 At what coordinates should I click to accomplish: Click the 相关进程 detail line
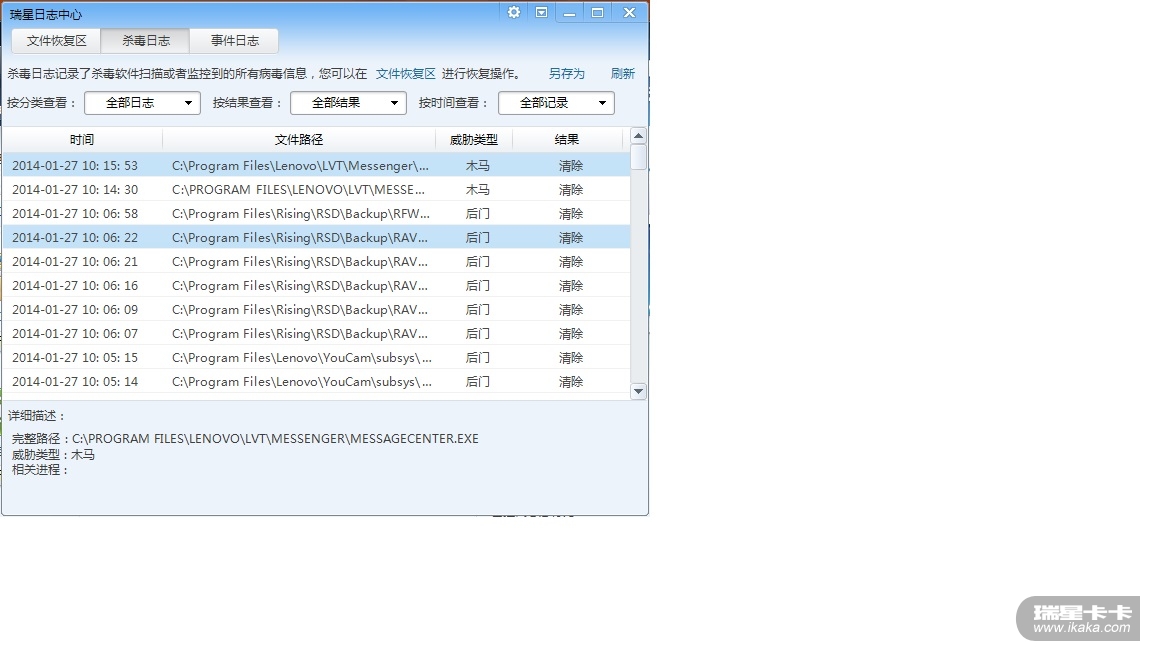pyautogui.click(x=40, y=469)
